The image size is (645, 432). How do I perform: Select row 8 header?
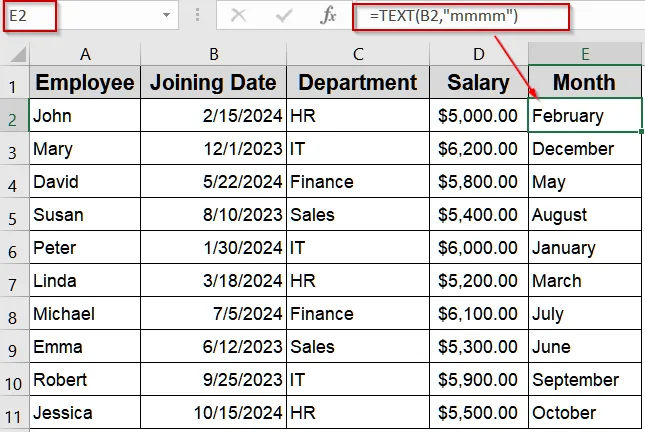(14, 314)
